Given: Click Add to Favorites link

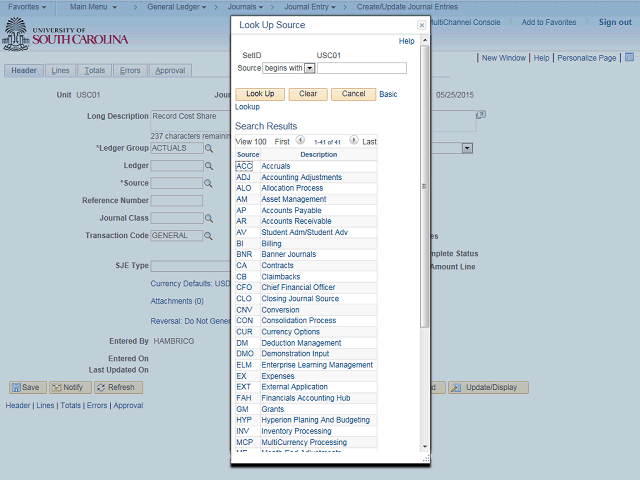Looking at the screenshot, I should (x=549, y=22).
